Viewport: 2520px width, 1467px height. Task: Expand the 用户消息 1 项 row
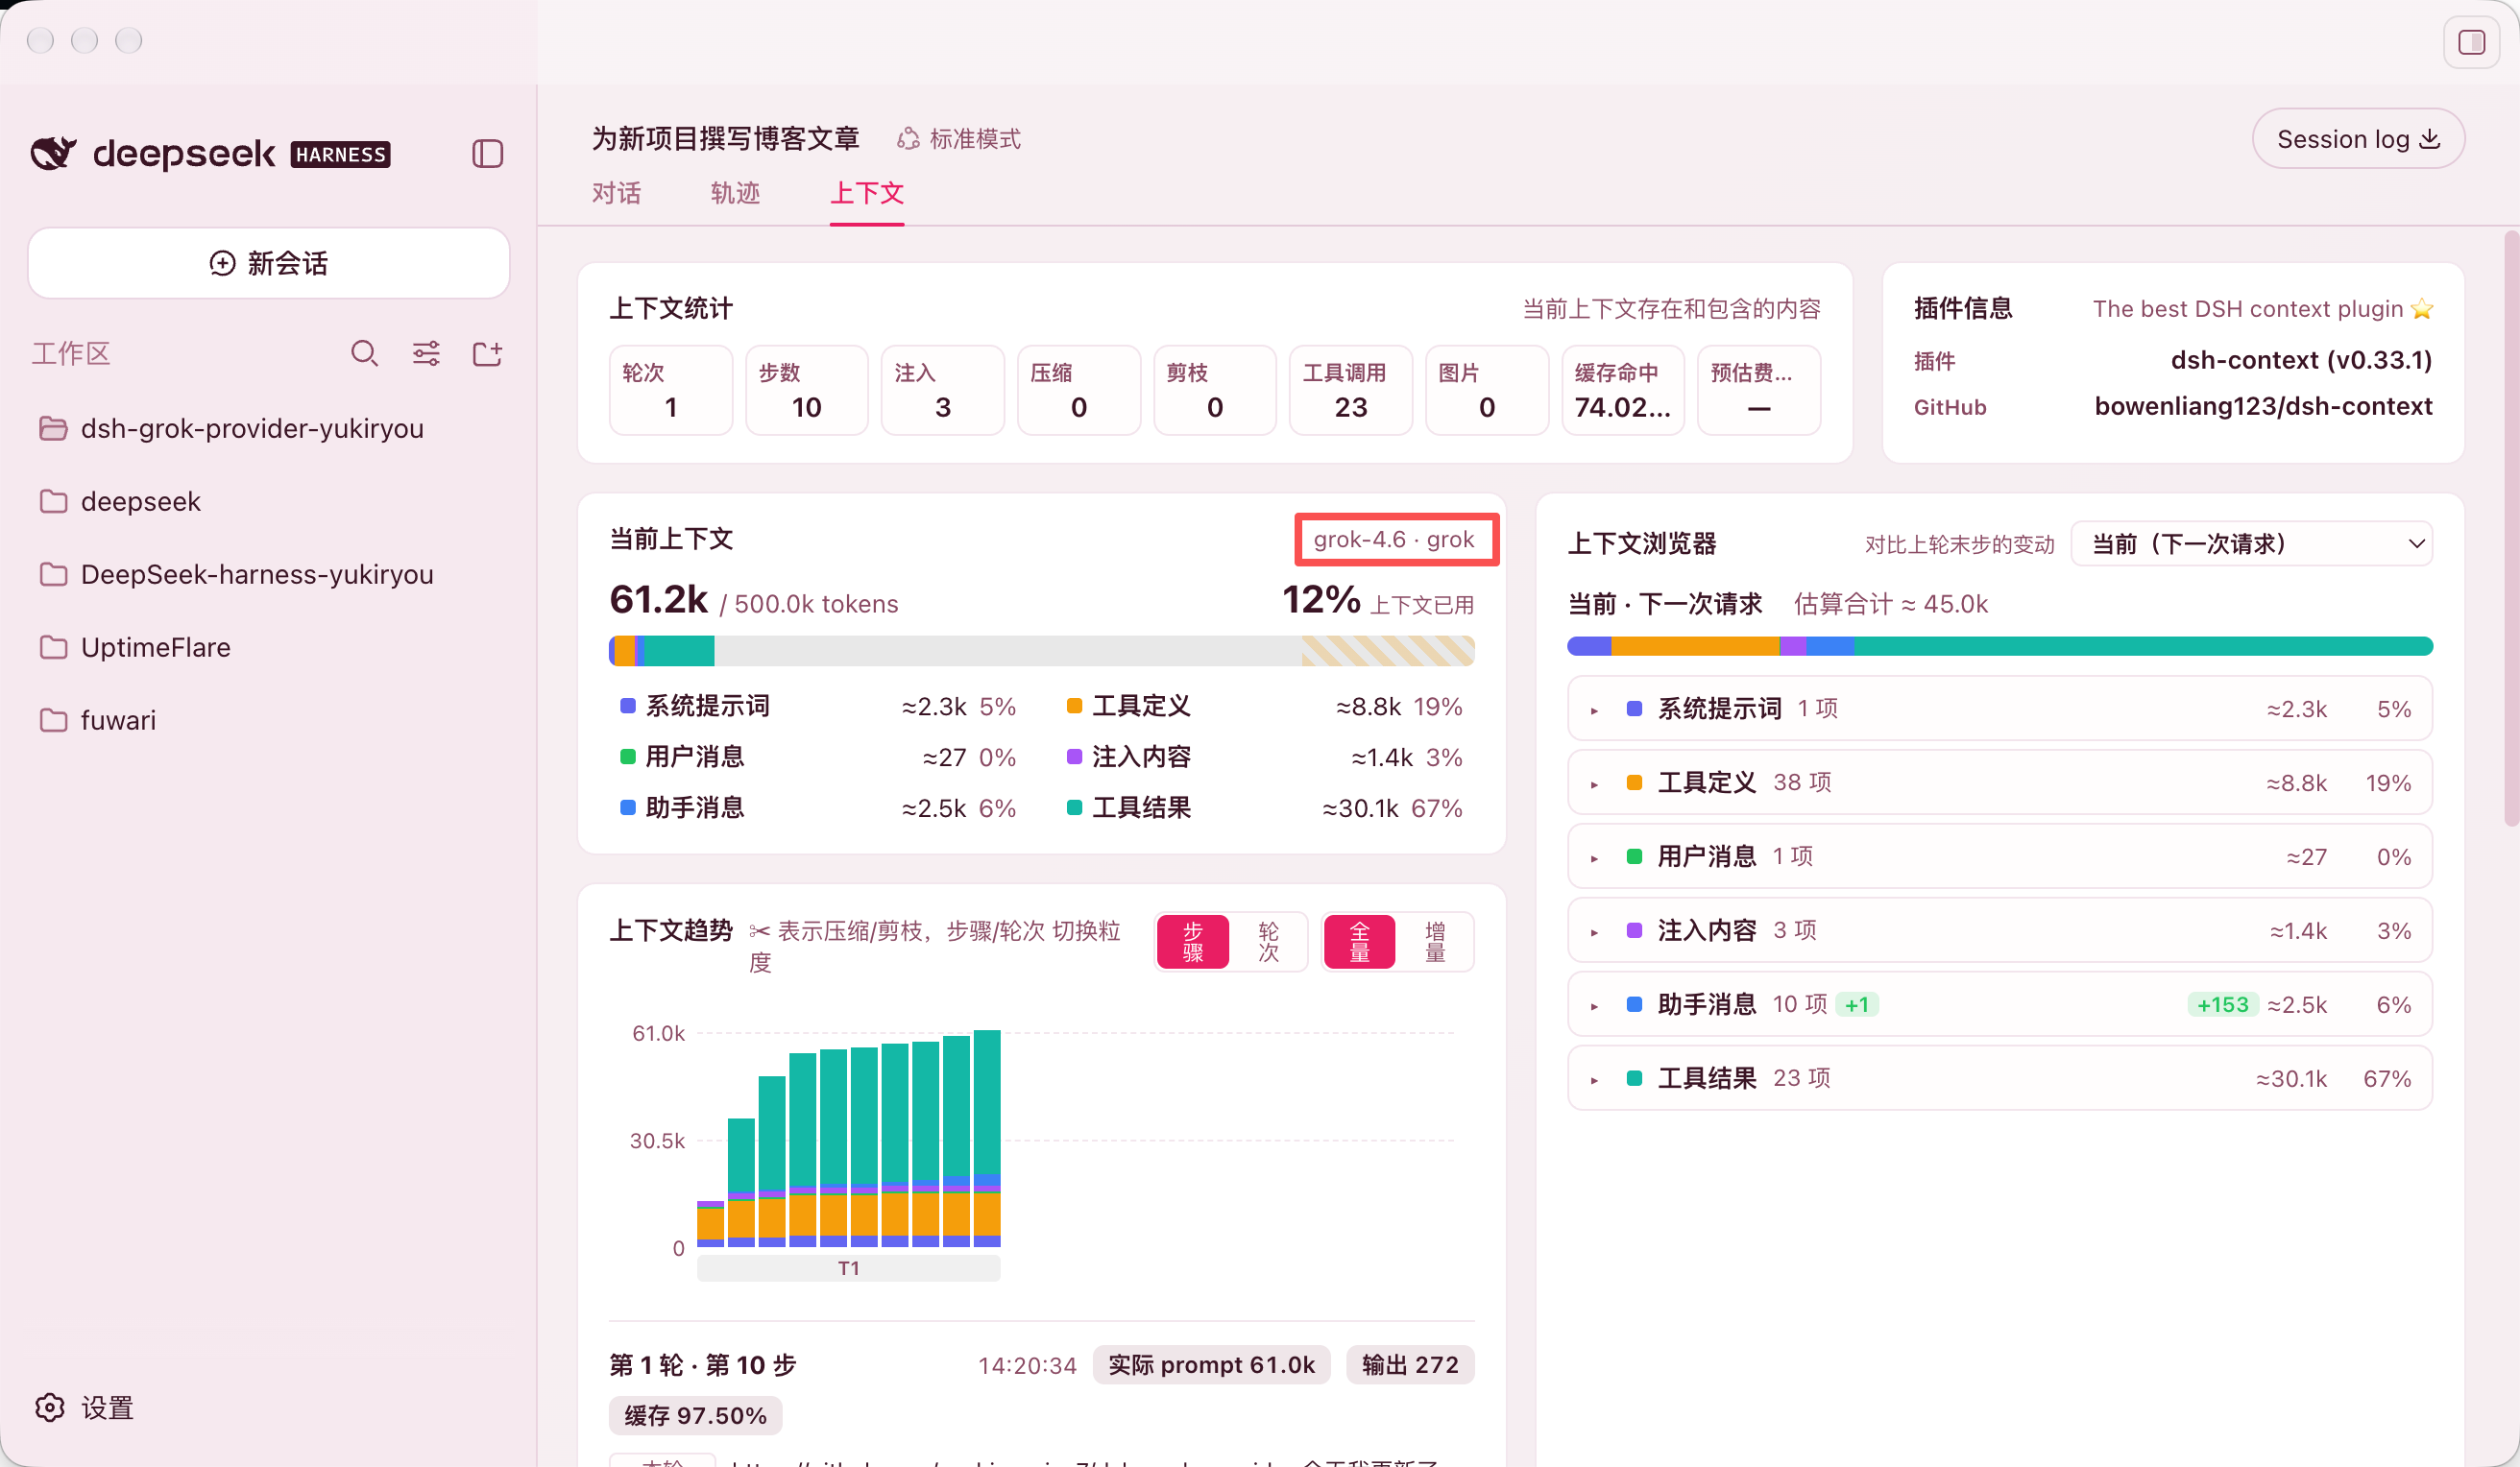tap(2000, 857)
